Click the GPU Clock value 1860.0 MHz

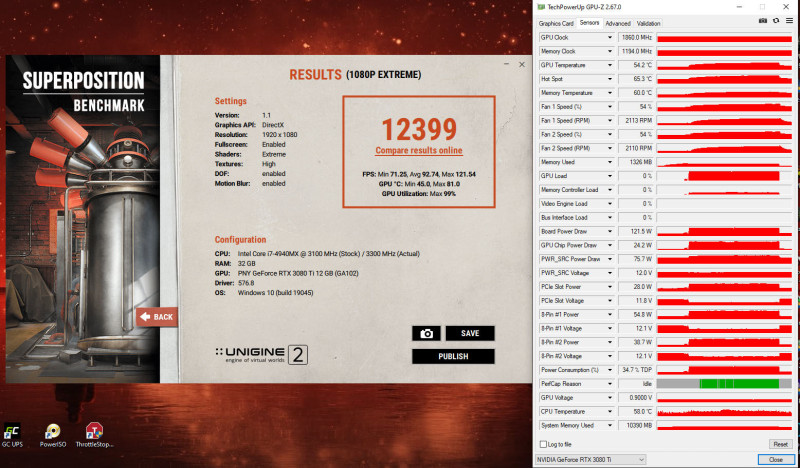click(636, 38)
